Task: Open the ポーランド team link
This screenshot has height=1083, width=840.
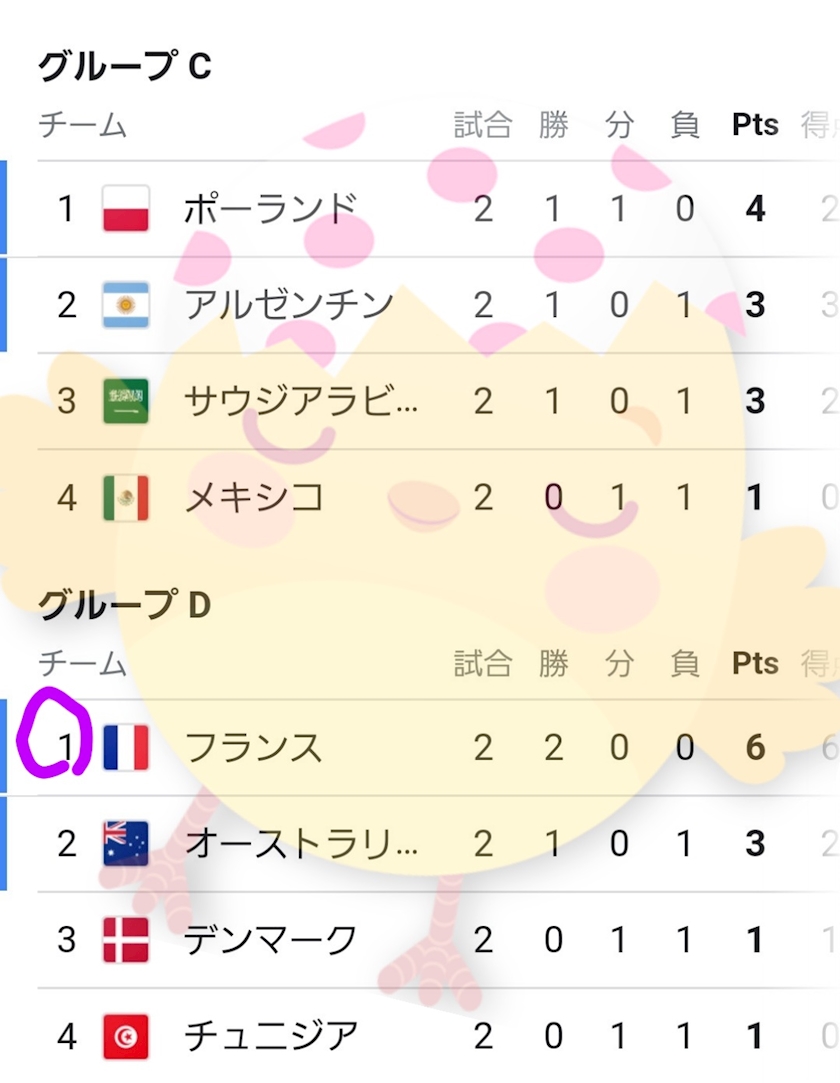Action: pyautogui.click(x=270, y=209)
